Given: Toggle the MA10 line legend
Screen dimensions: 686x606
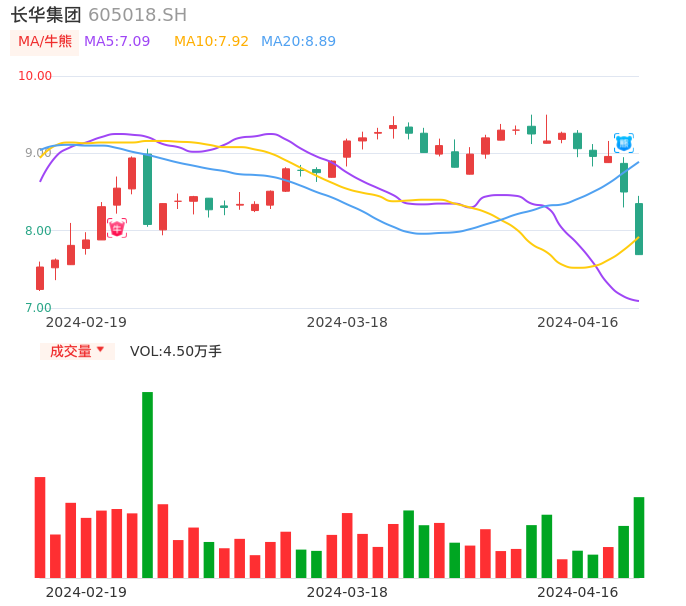Looking at the screenshot, I should click(x=211, y=42).
